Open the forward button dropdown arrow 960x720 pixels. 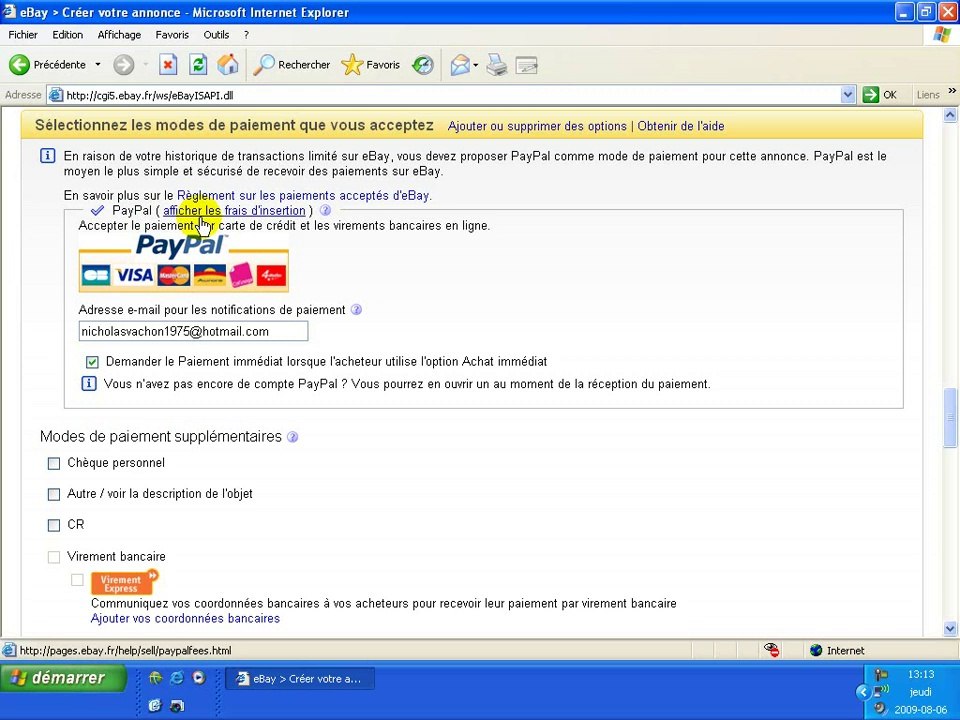145,64
